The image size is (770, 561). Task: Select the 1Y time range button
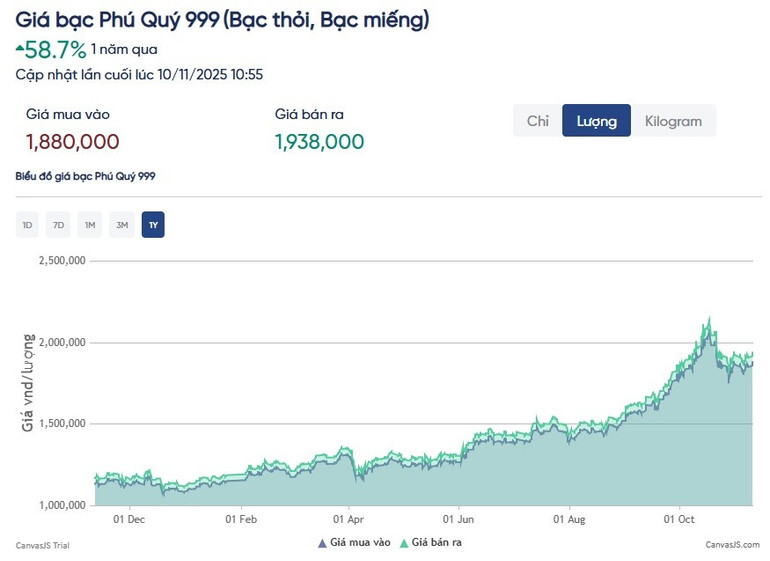click(x=153, y=225)
